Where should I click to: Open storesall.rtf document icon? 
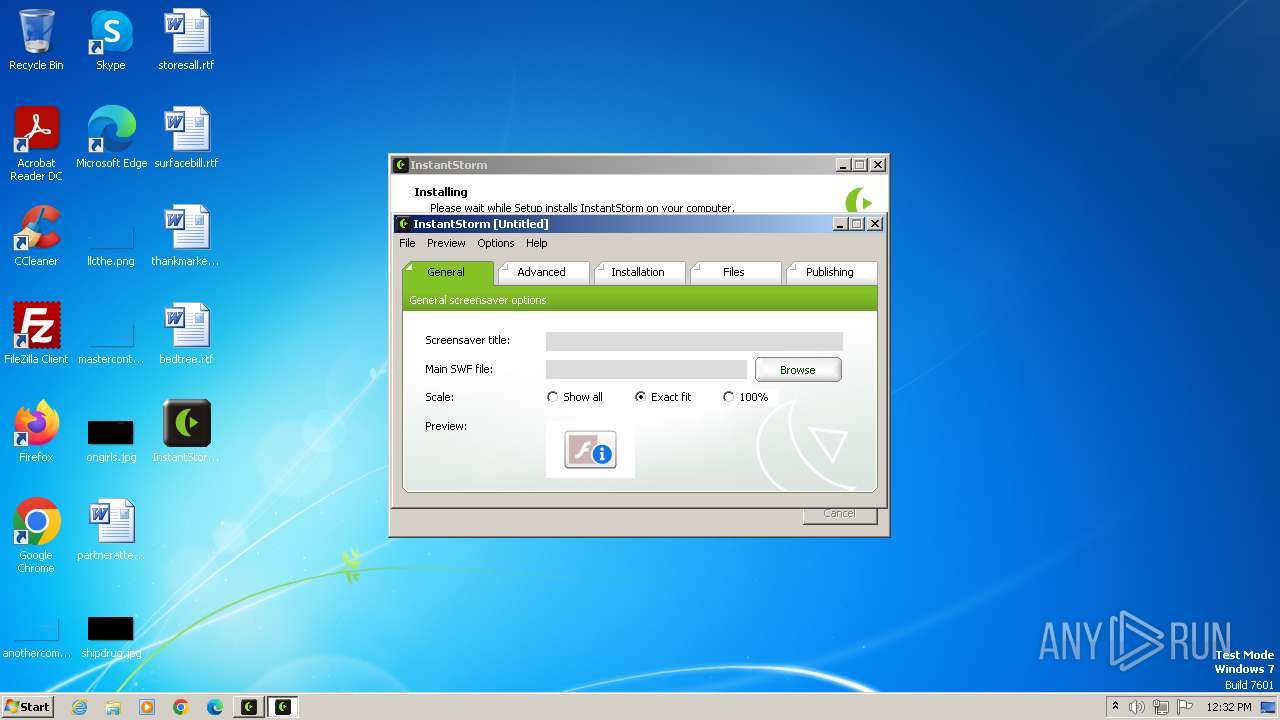[186, 40]
